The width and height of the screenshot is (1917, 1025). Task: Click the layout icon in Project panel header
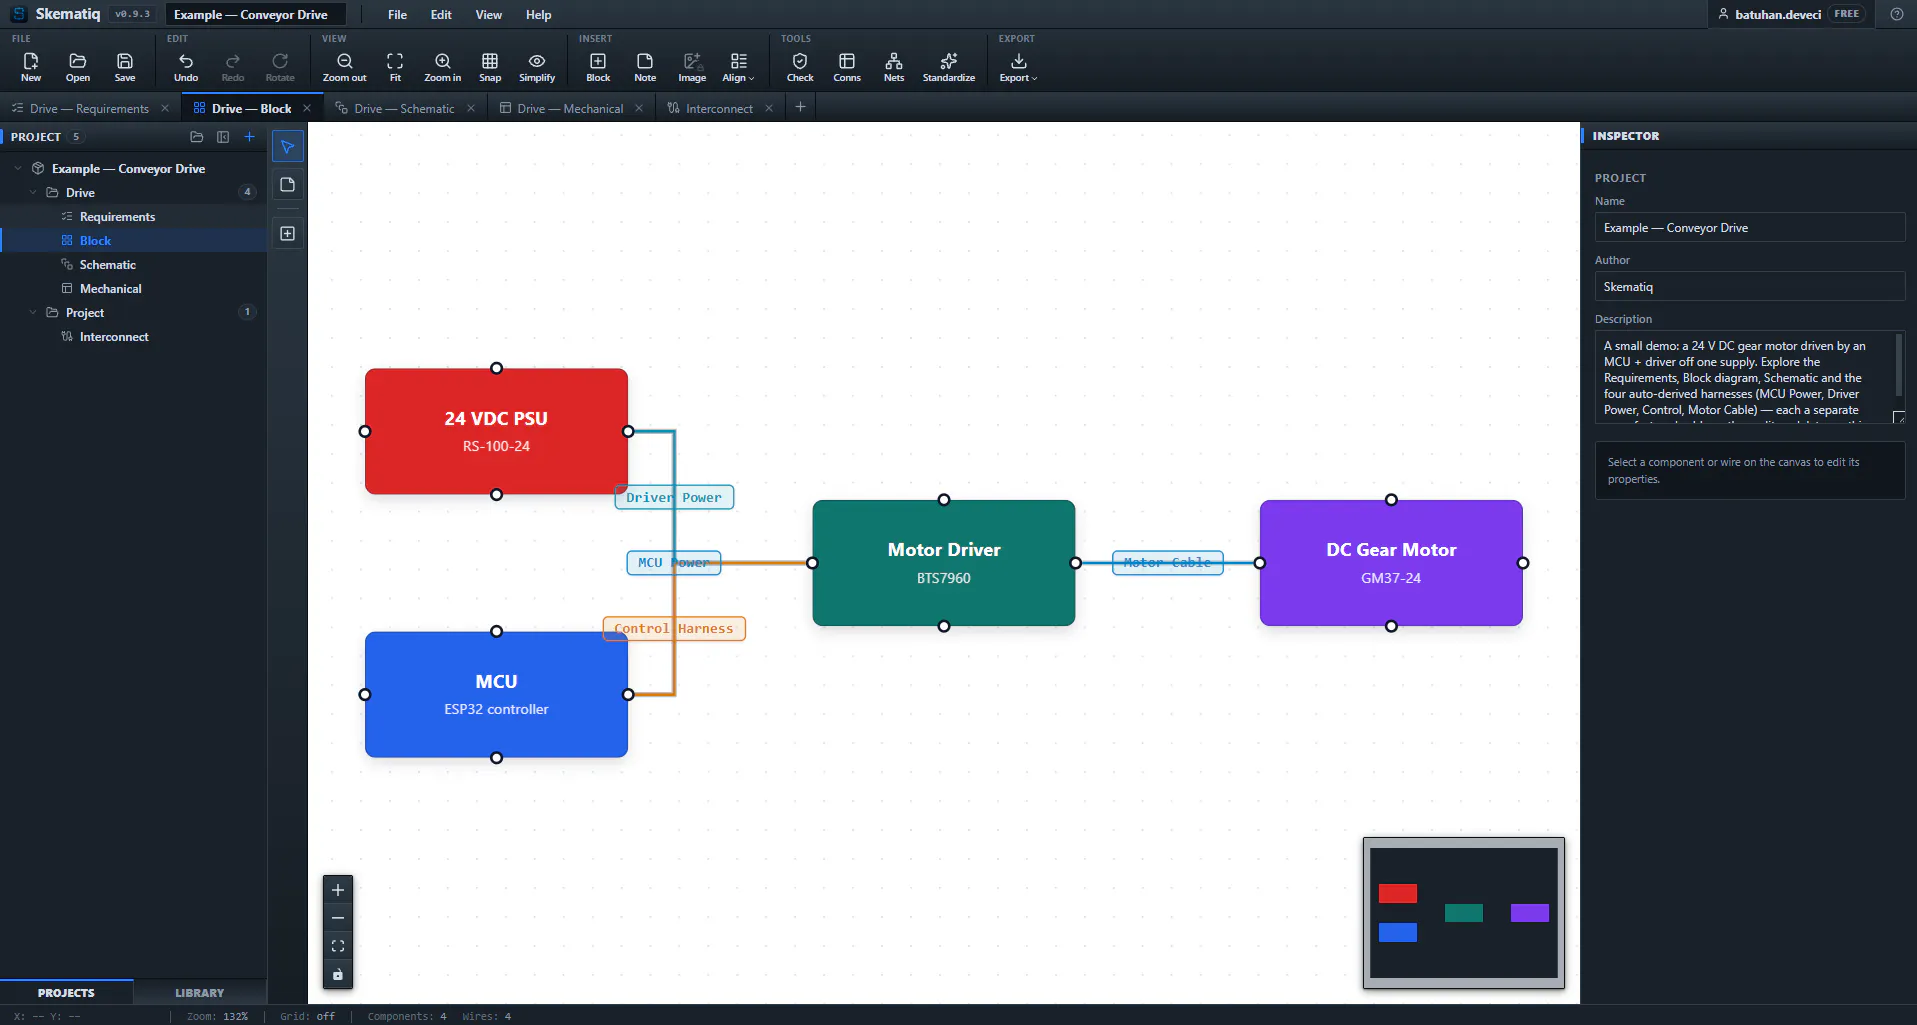pyautogui.click(x=223, y=137)
